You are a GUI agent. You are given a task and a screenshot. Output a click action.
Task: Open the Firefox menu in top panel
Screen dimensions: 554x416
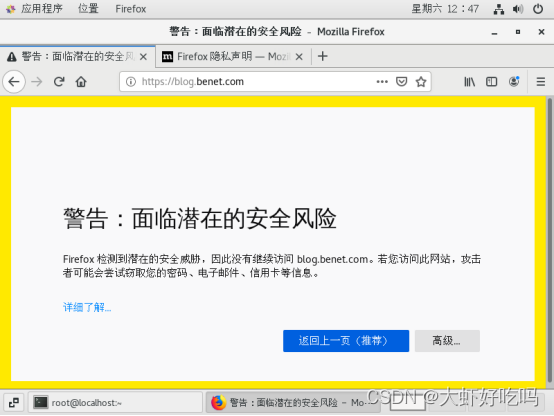click(x=131, y=8)
